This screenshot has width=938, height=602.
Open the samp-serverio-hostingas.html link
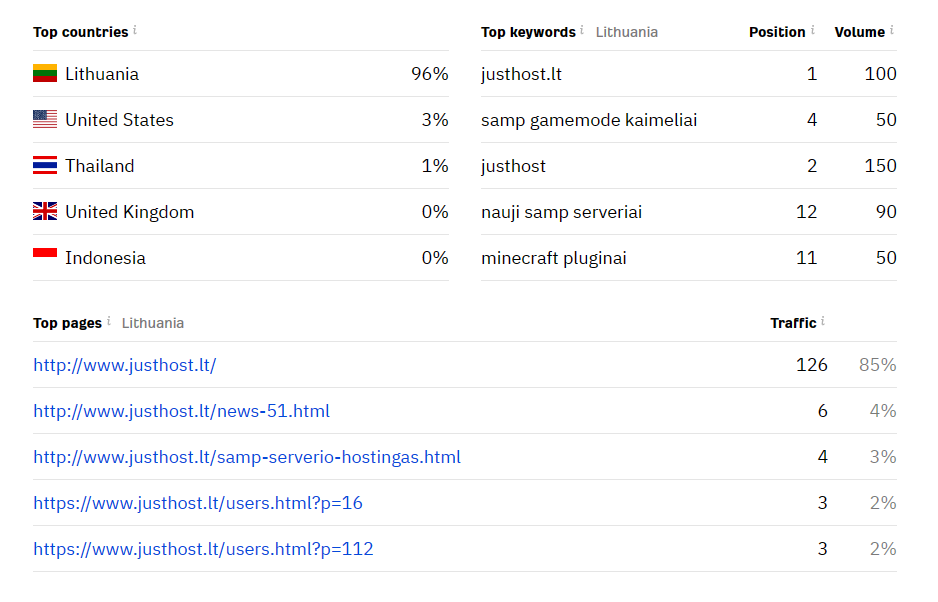coord(247,457)
